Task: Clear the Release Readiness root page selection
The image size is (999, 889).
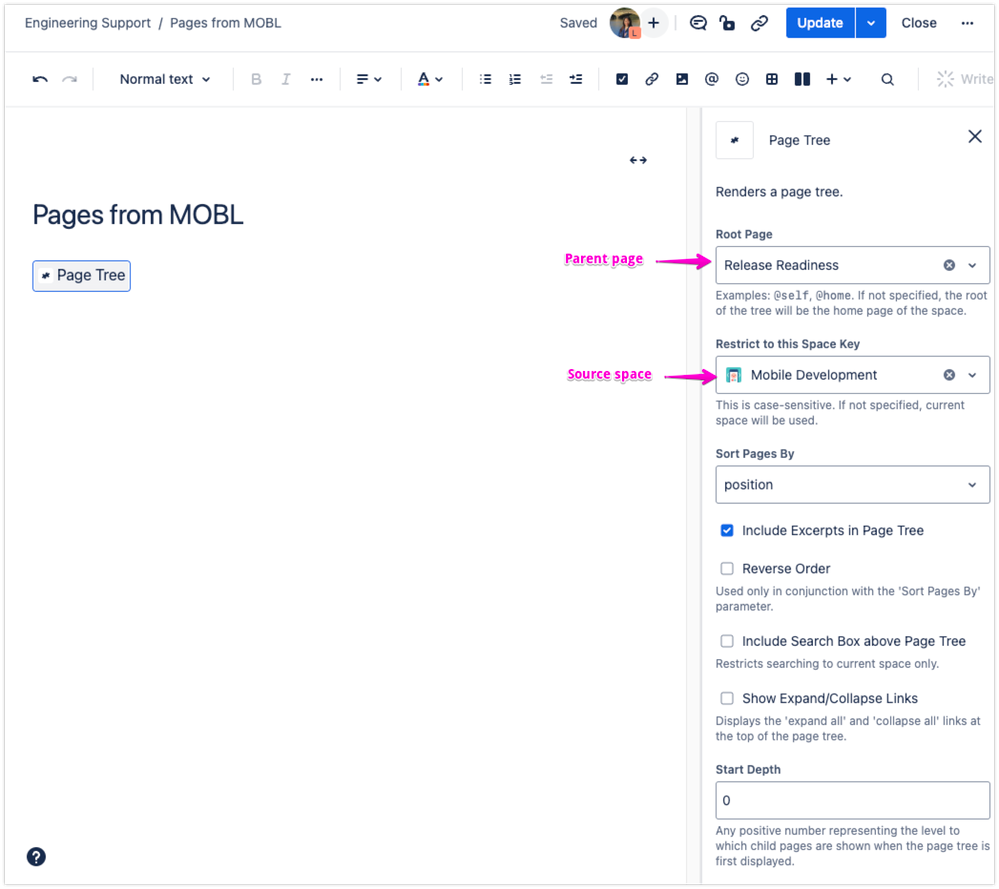Action: point(948,265)
